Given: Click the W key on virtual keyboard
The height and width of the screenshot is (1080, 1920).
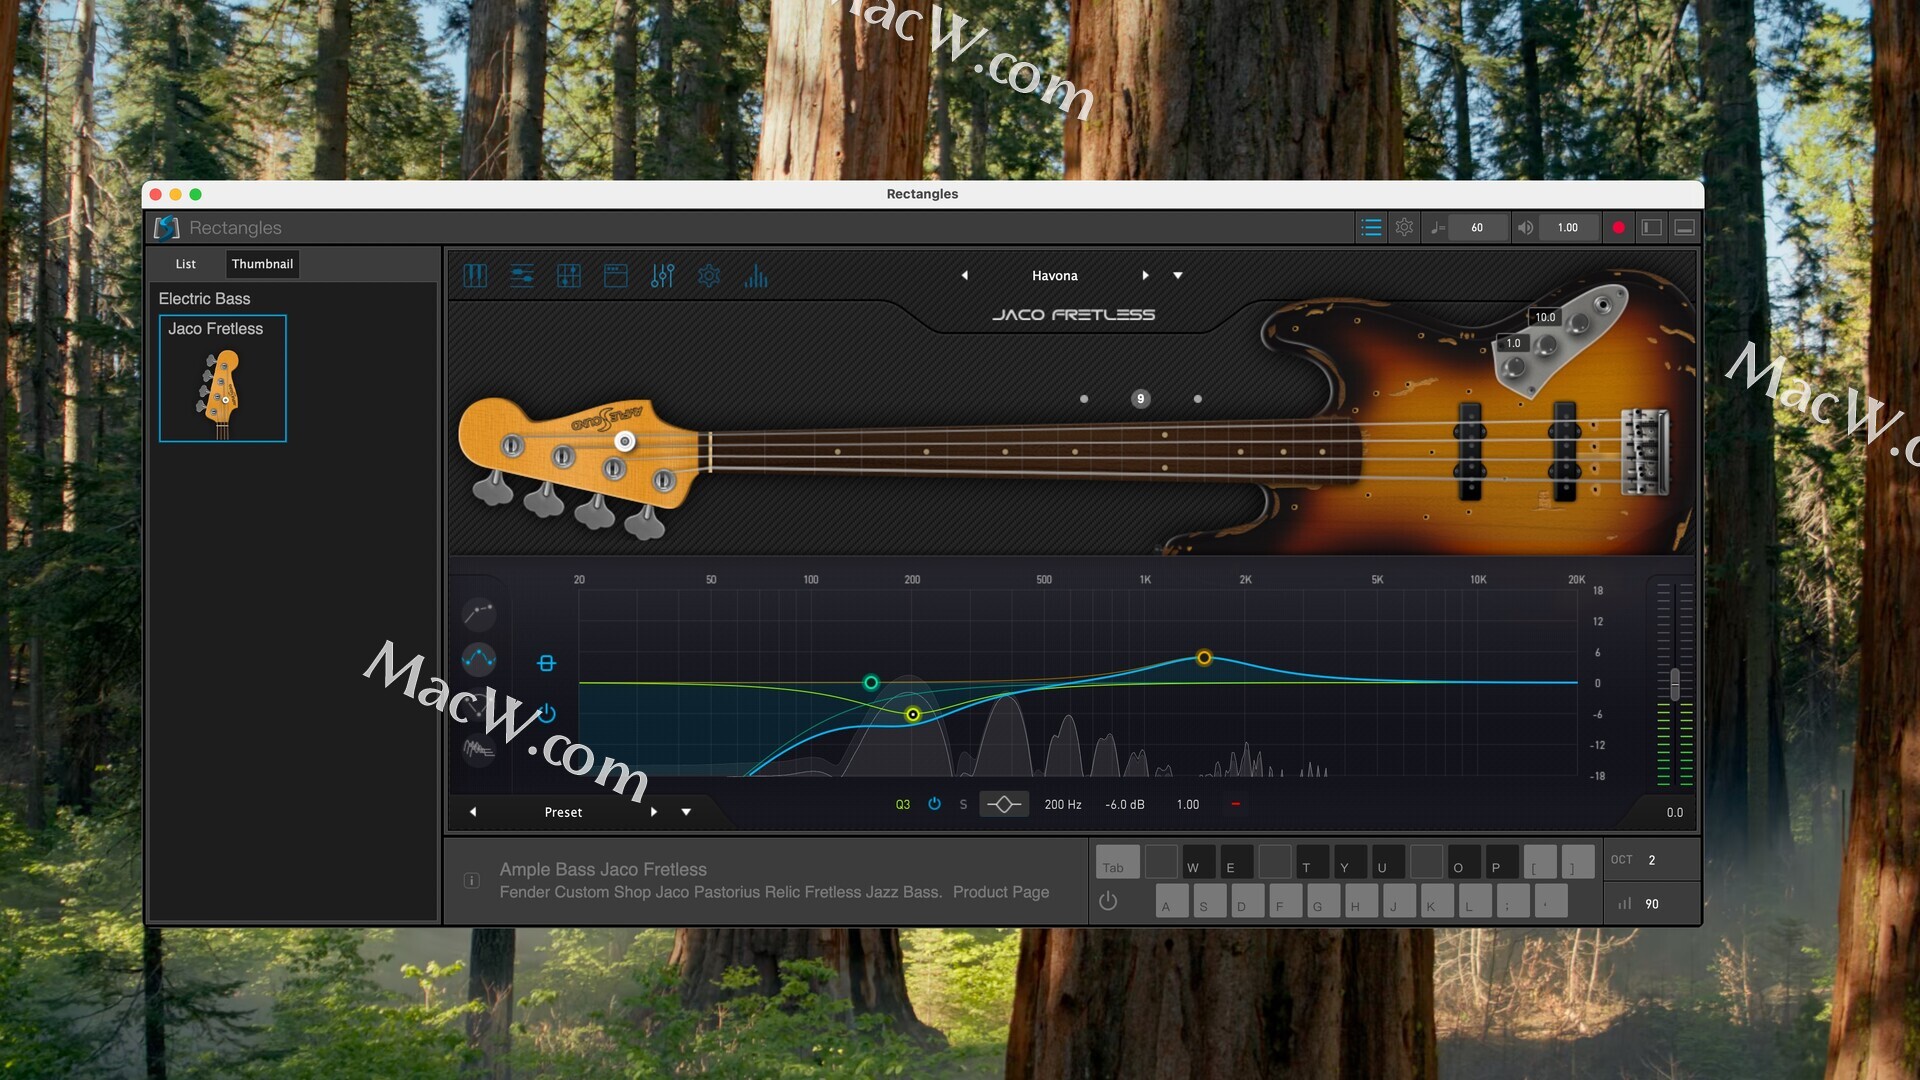Looking at the screenshot, I should point(1198,862).
